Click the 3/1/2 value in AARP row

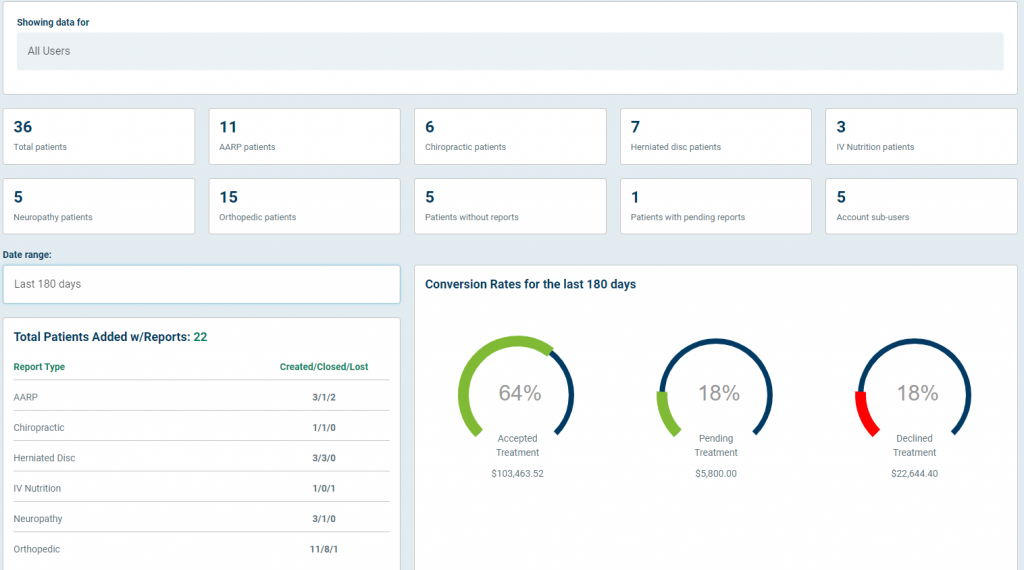click(324, 397)
